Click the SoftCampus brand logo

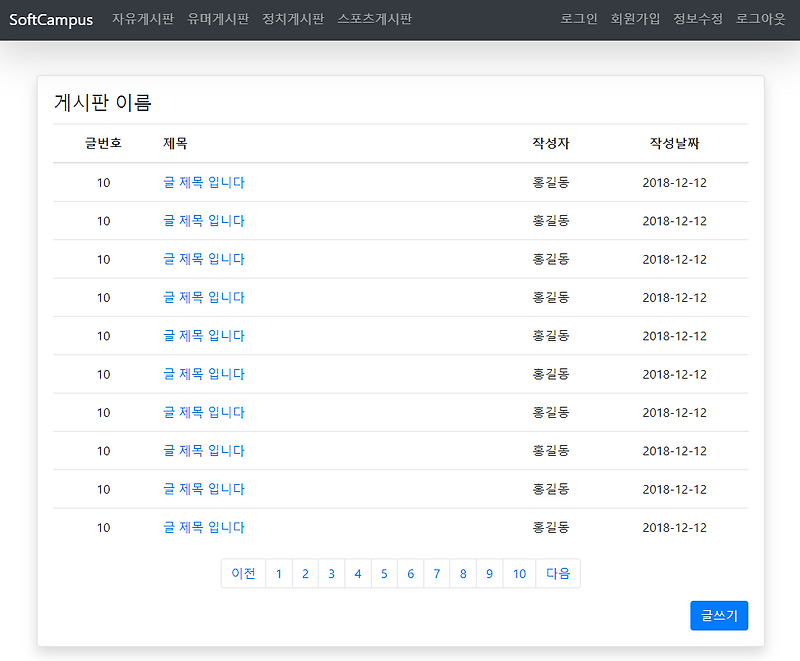pos(50,18)
